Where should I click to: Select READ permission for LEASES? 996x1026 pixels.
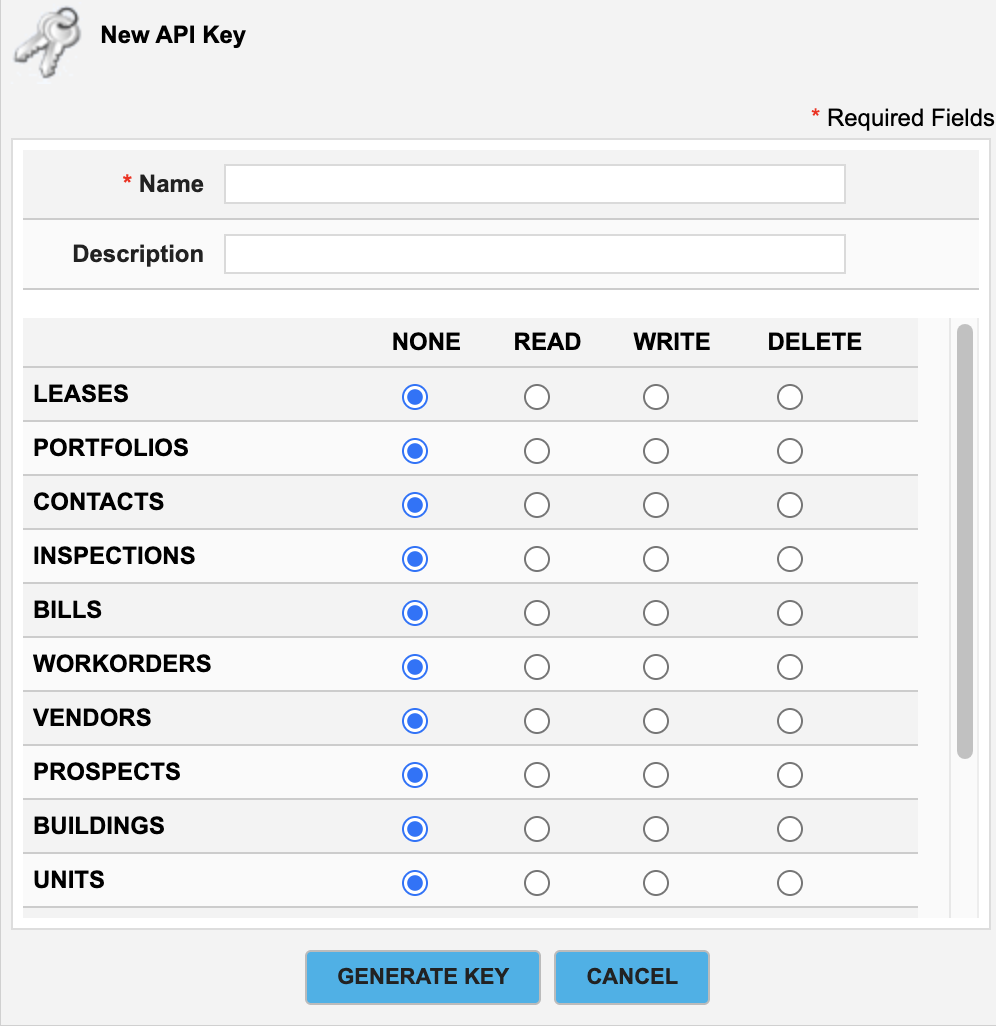coord(537,397)
